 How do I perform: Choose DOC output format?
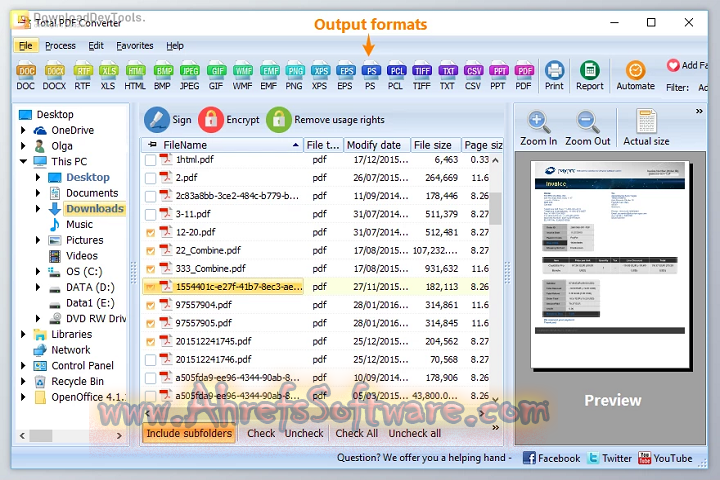[26, 75]
